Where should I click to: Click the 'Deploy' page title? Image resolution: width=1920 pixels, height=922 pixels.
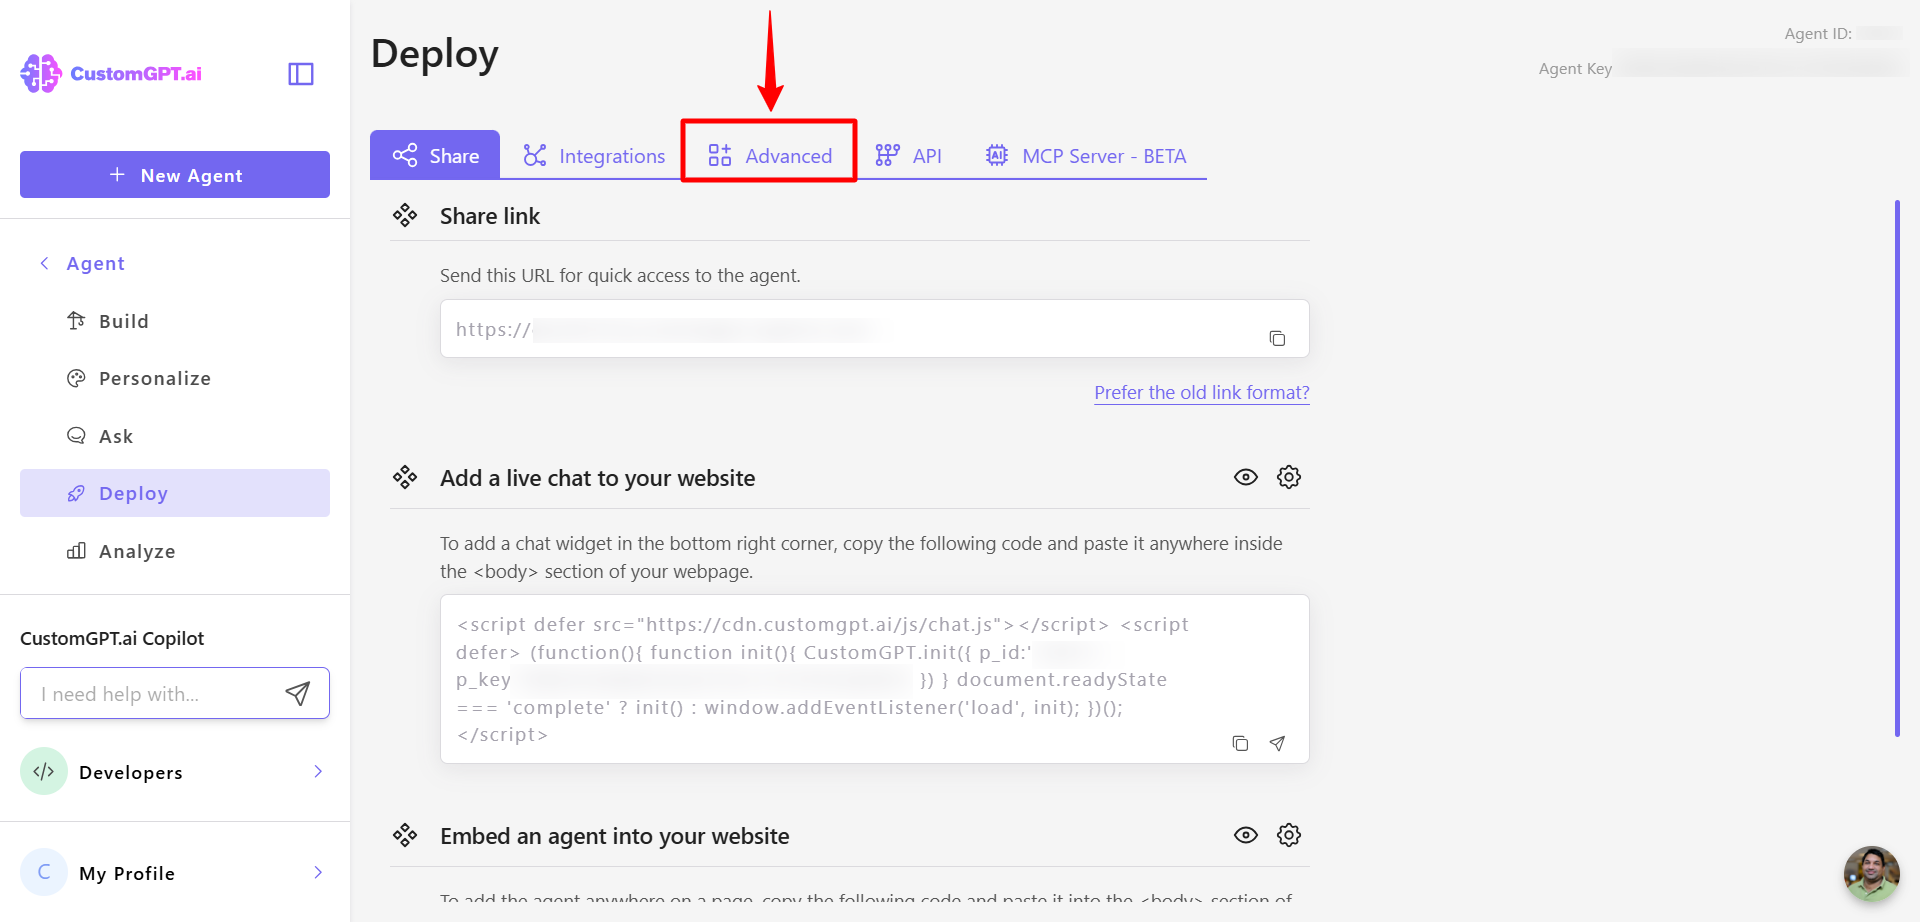click(x=434, y=54)
